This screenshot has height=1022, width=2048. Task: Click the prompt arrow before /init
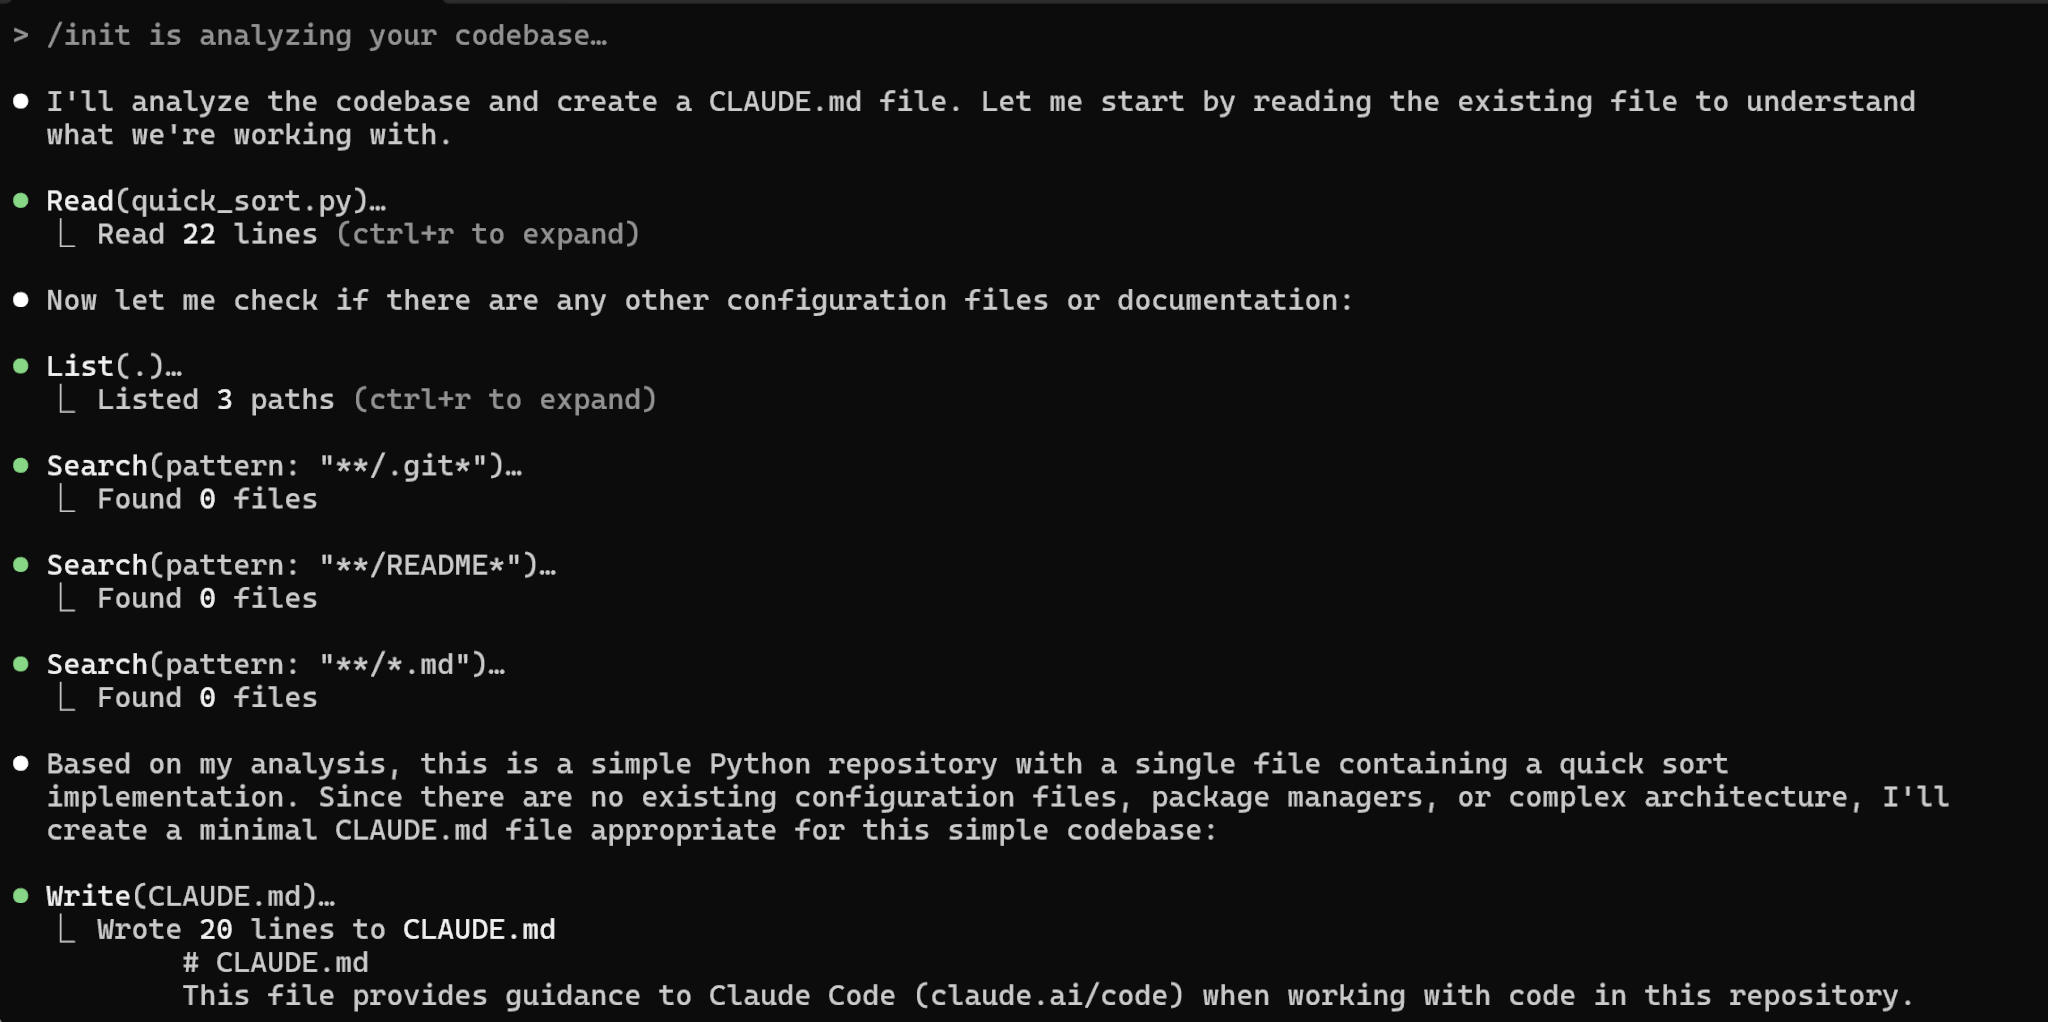(20, 35)
